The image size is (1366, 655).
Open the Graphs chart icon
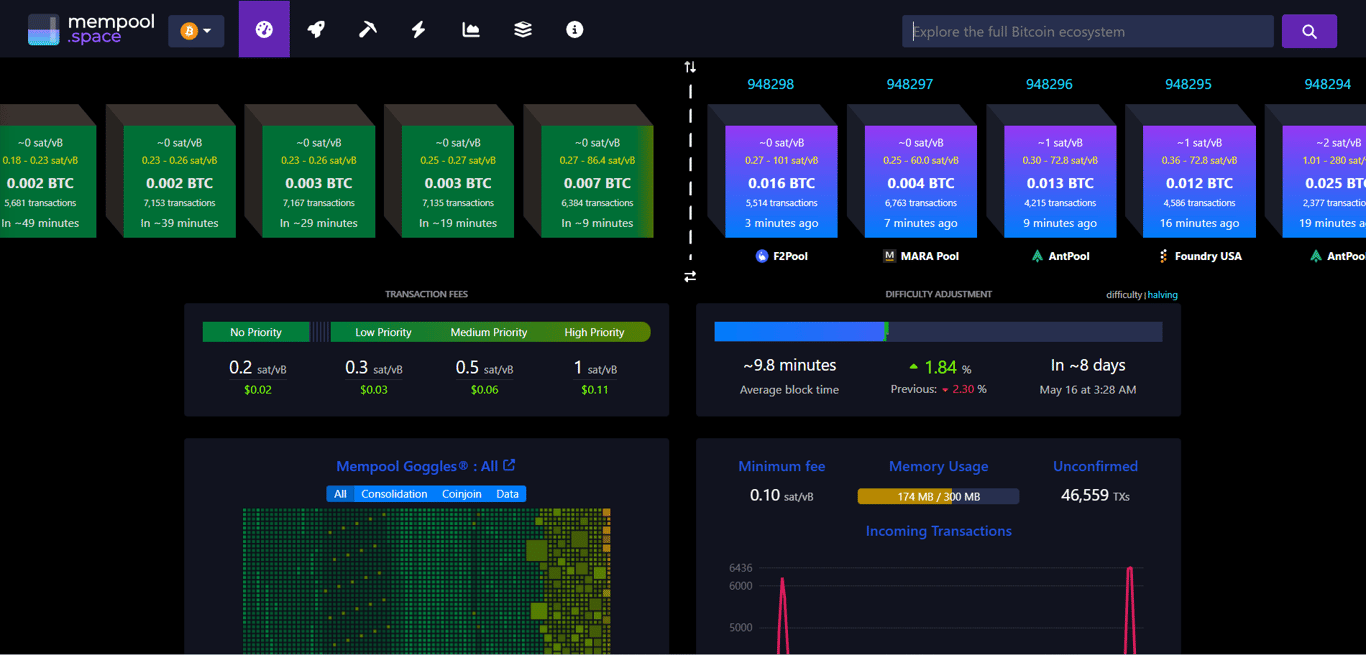pyautogui.click(x=471, y=30)
